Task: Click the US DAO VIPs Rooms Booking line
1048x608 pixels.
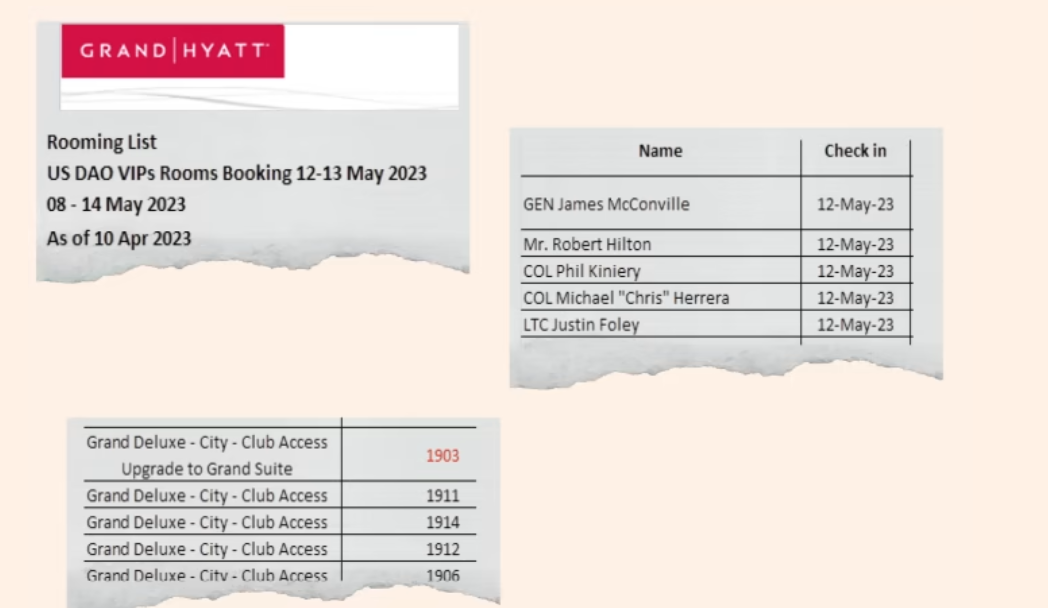Action: [237, 174]
